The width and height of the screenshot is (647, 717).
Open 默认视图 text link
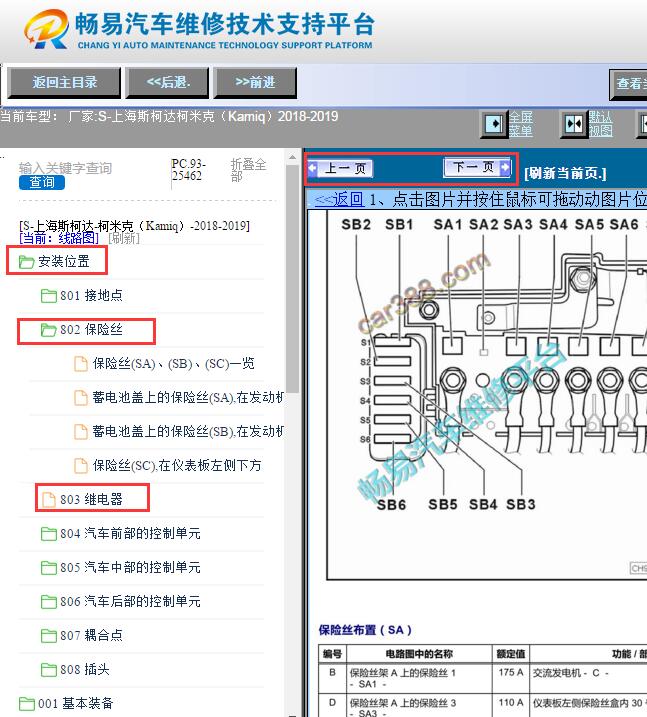600,124
